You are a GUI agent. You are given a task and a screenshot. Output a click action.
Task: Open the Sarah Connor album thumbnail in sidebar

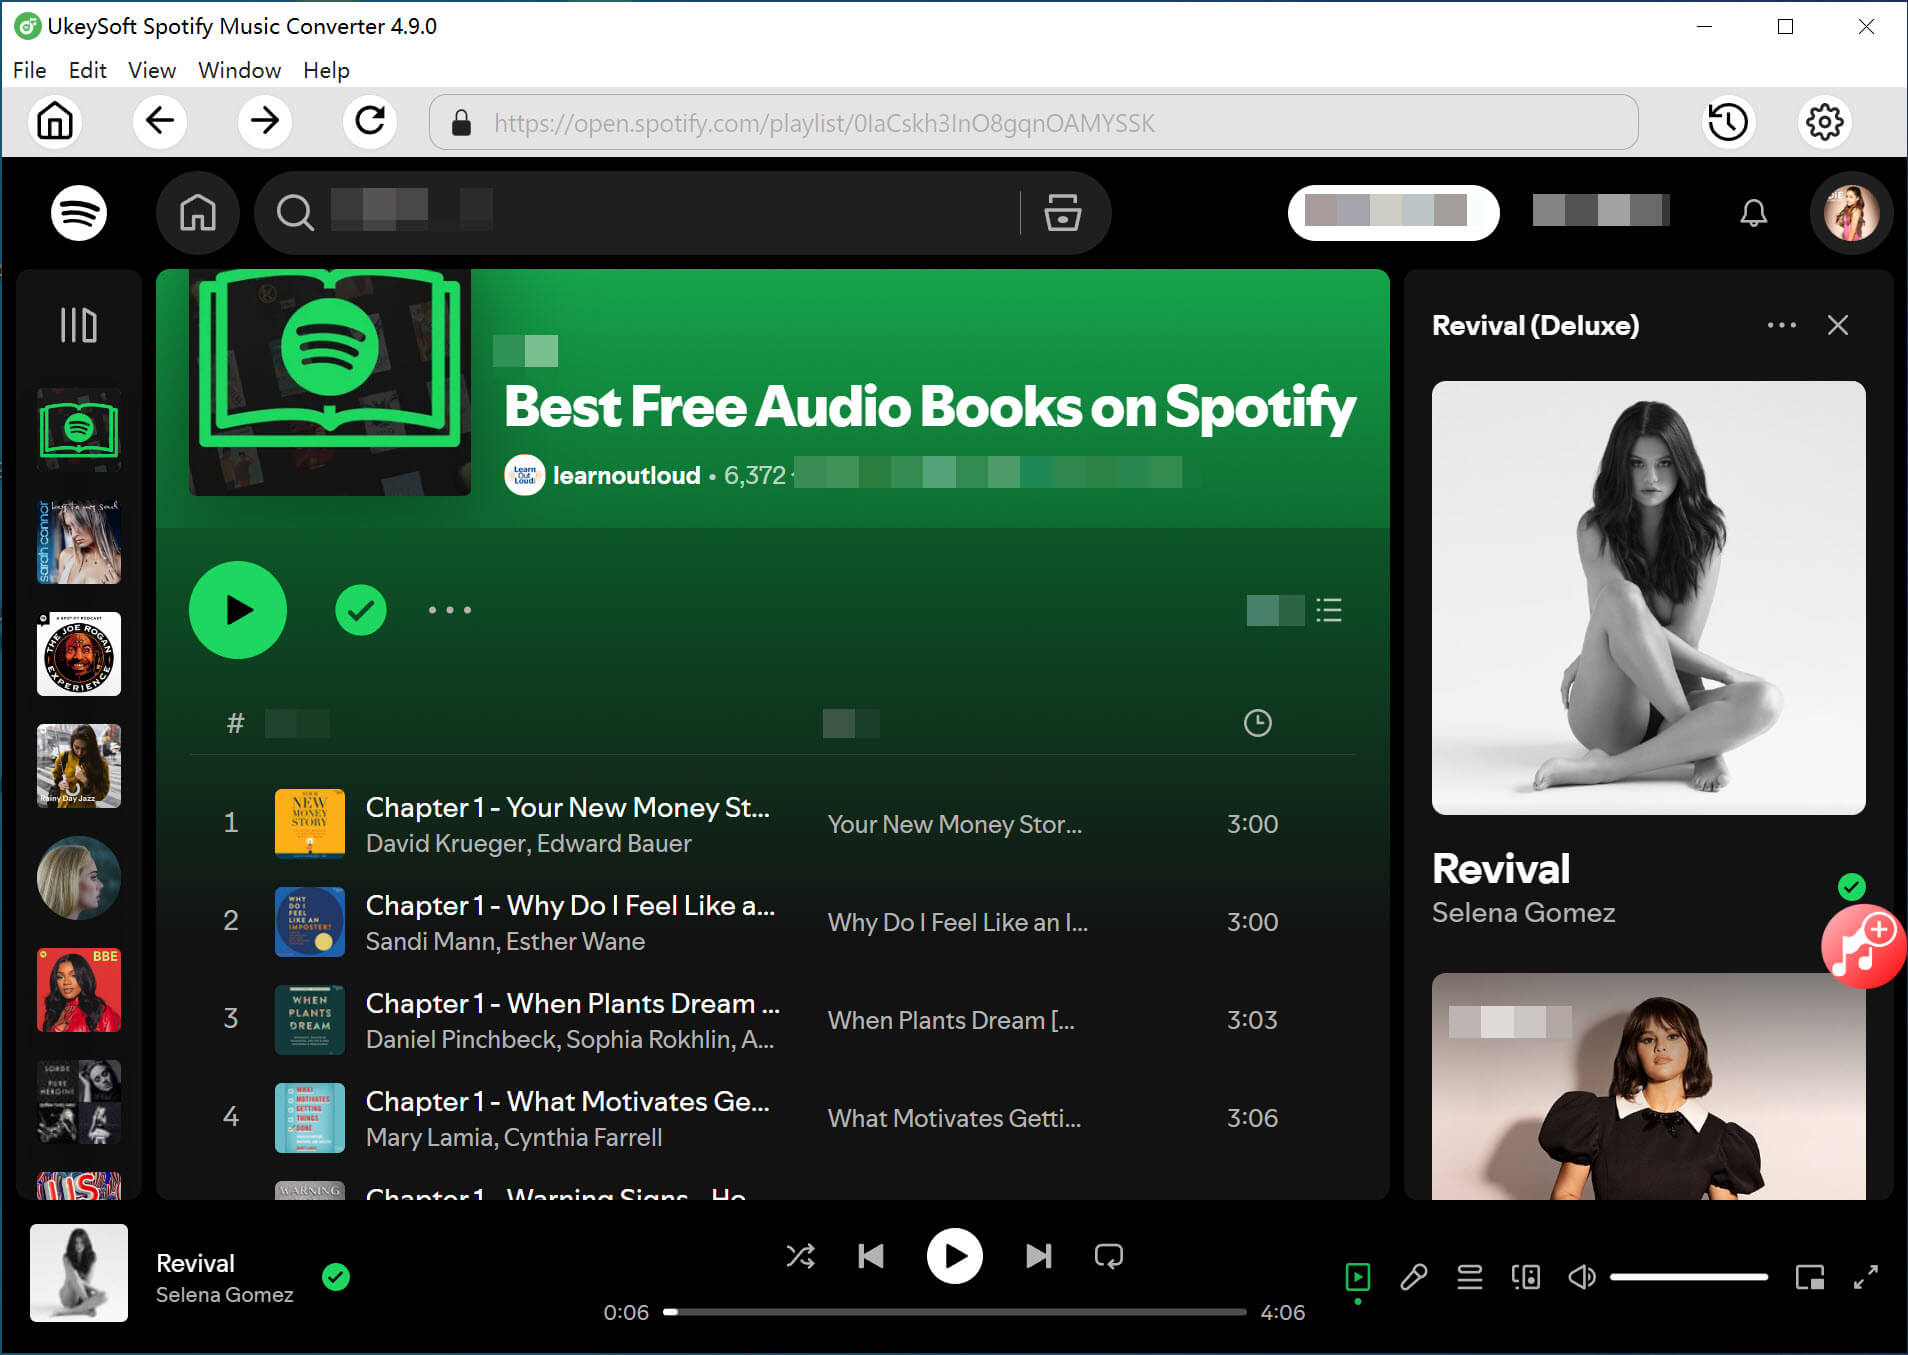79,542
